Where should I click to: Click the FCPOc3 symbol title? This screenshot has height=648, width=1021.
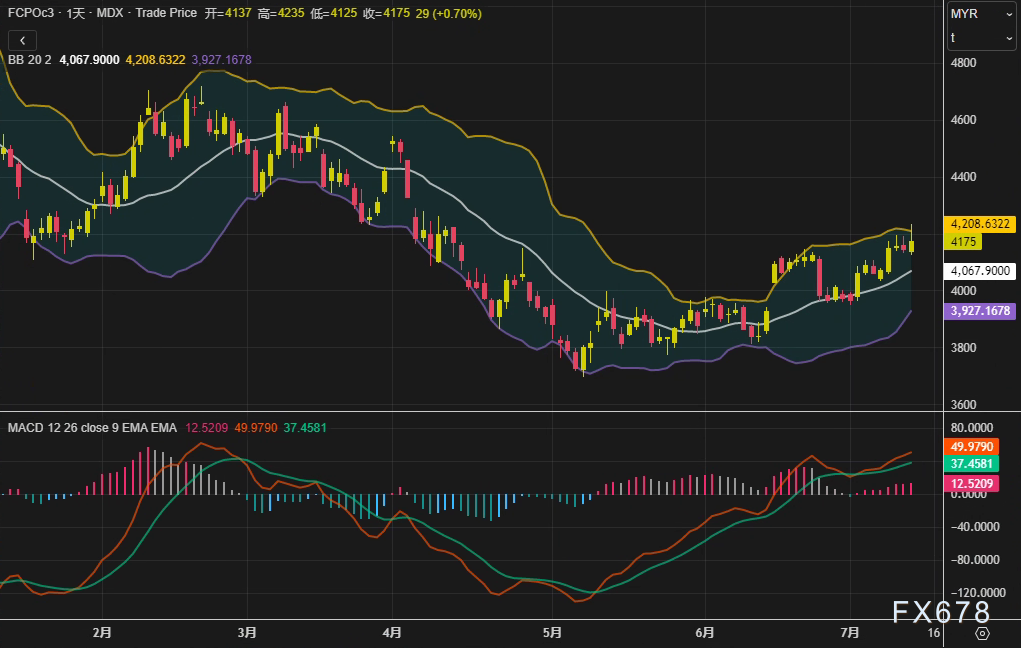(30, 14)
